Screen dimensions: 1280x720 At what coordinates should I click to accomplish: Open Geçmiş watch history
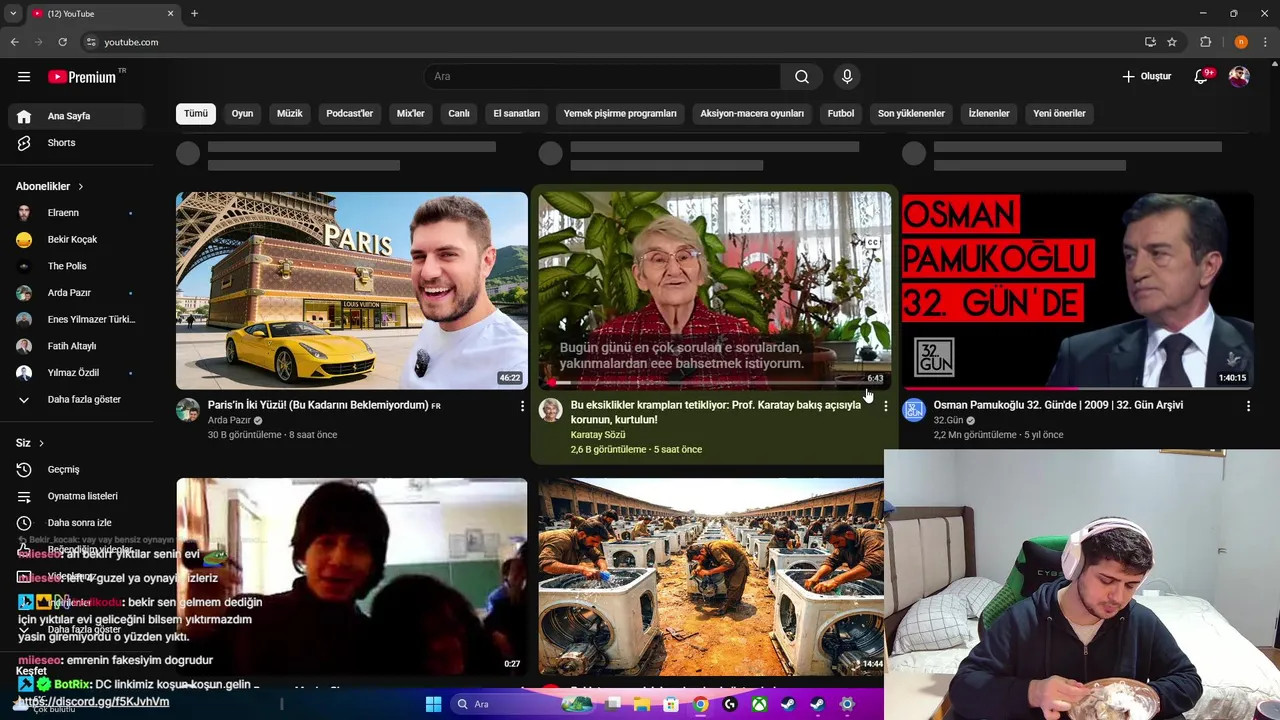tap(76, 470)
